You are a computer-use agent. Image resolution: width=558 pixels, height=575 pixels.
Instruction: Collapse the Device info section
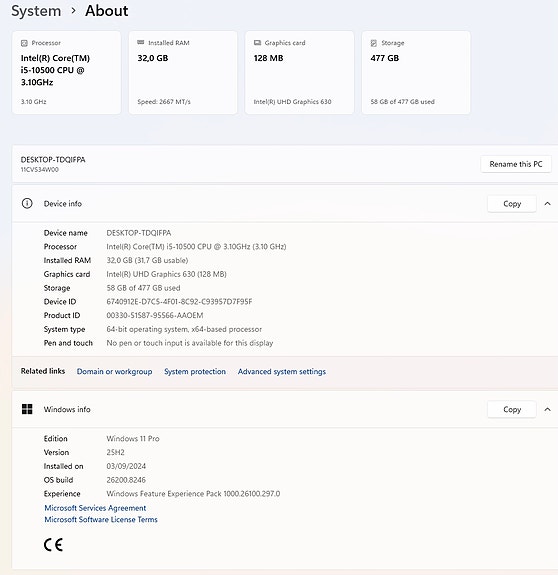(547, 204)
